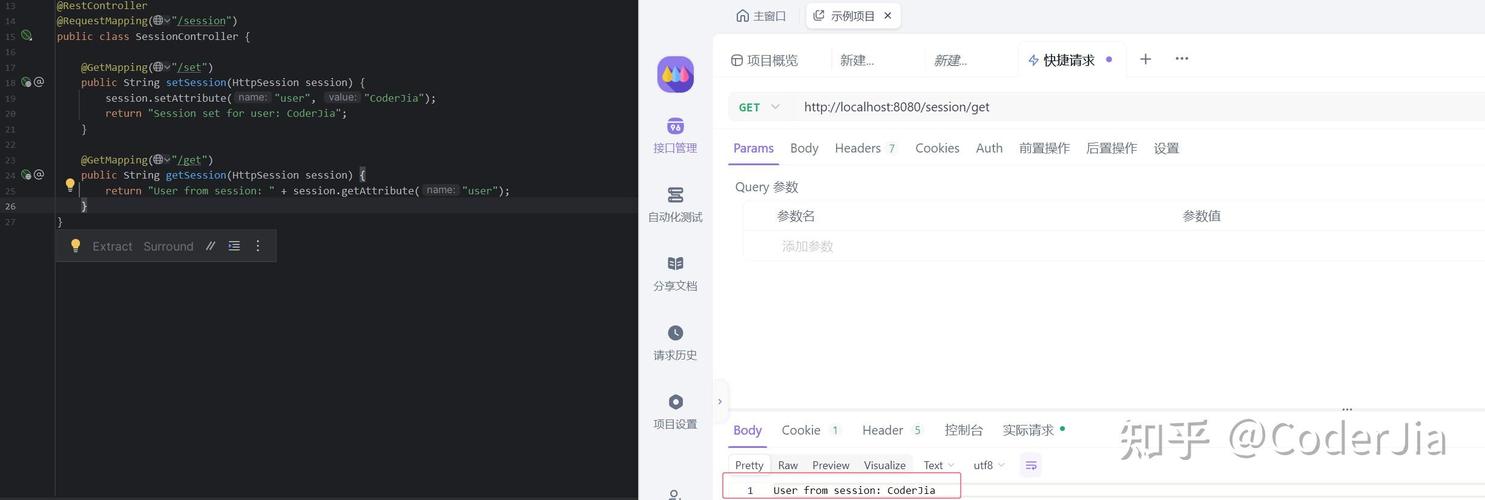This screenshot has width=1485, height=500.
Task: Click the Spring bean icon beside the SessionController class
Action: point(27,36)
